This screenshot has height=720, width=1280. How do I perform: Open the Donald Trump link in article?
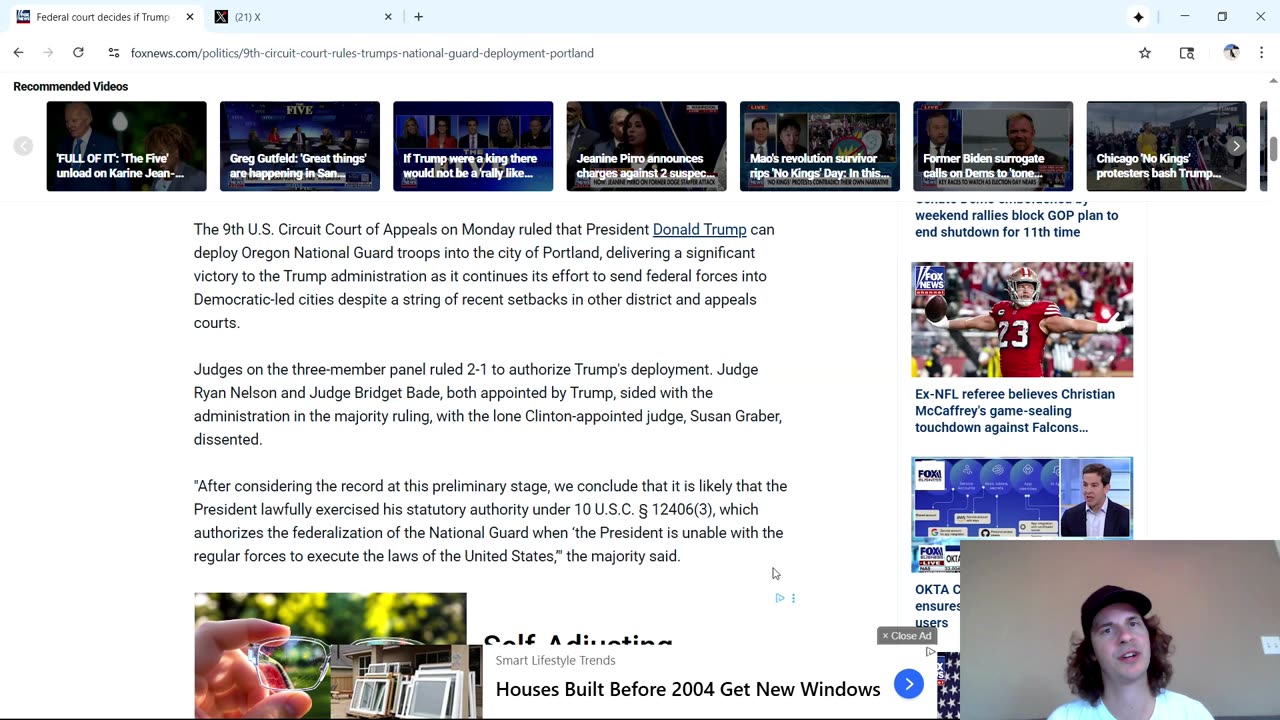coord(699,230)
